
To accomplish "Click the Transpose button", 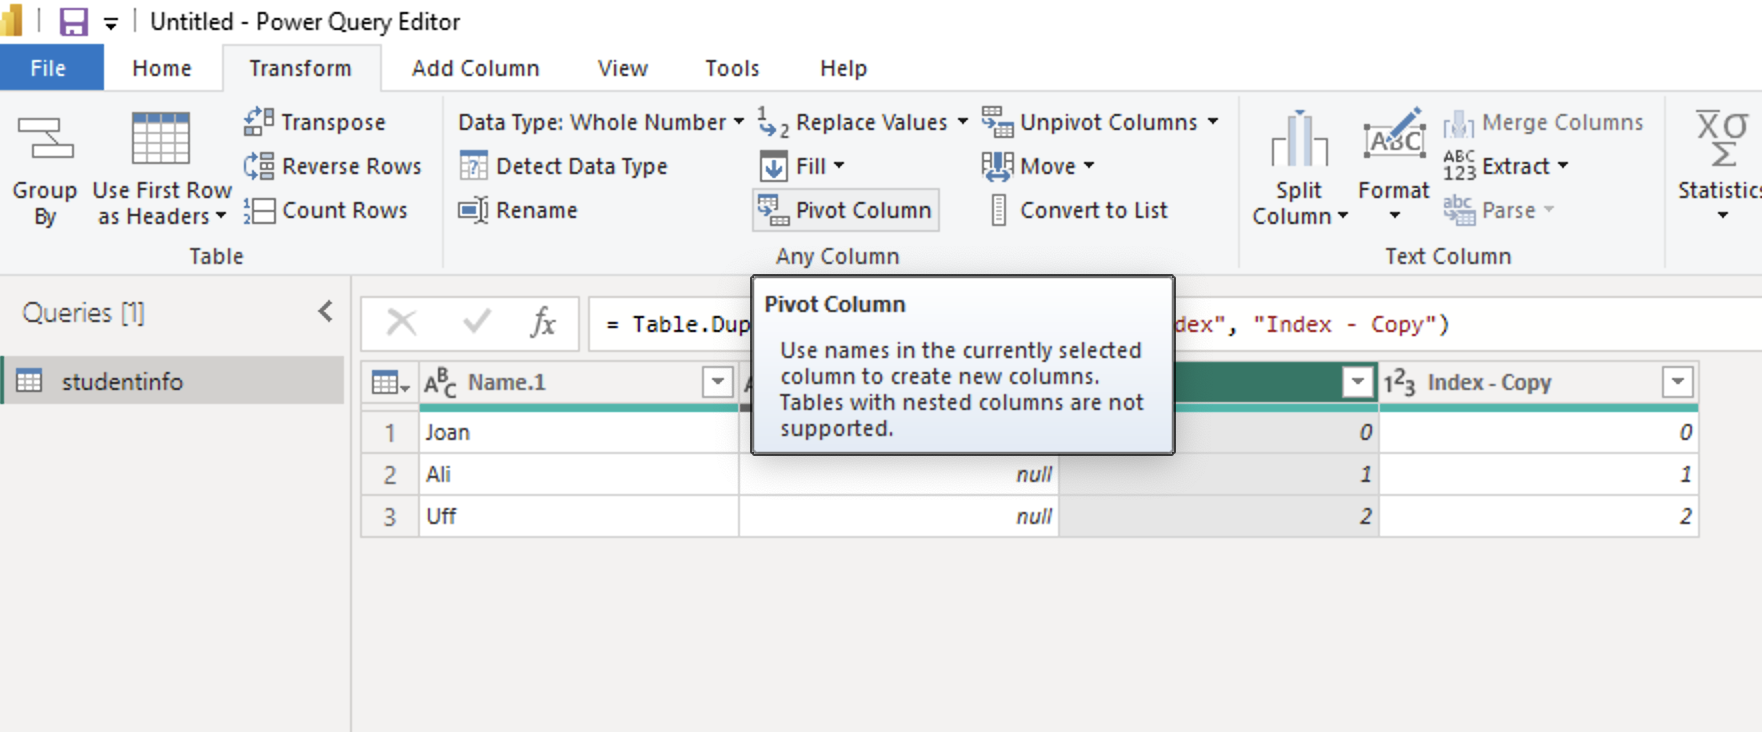I will point(315,122).
